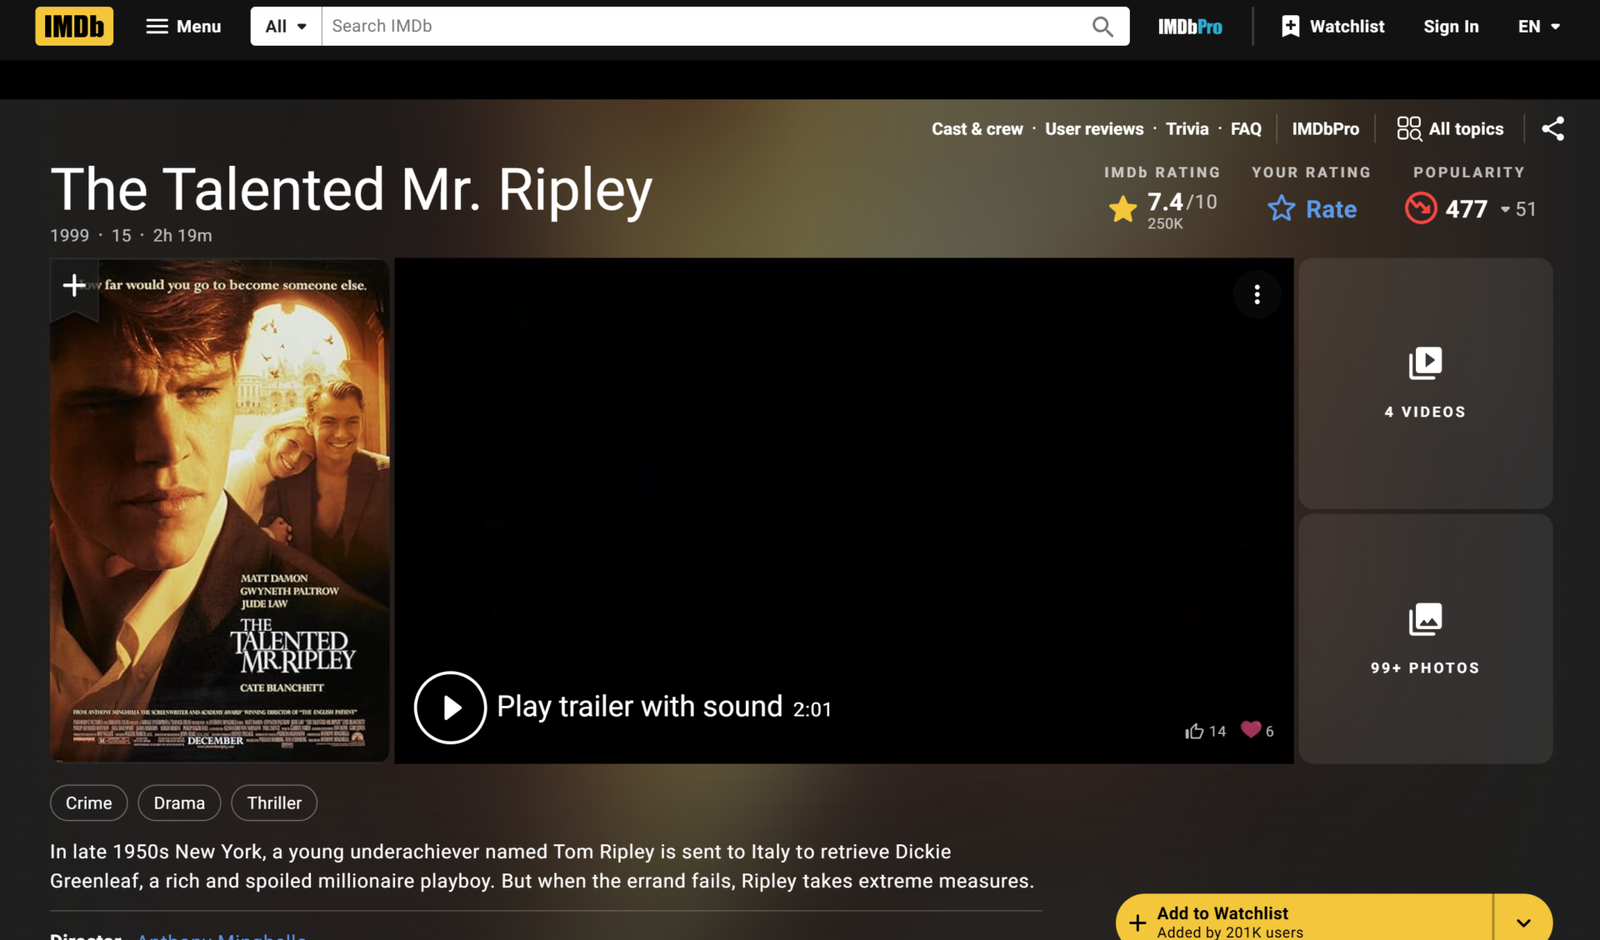Click the search magnifier icon

(x=1102, y=26)
